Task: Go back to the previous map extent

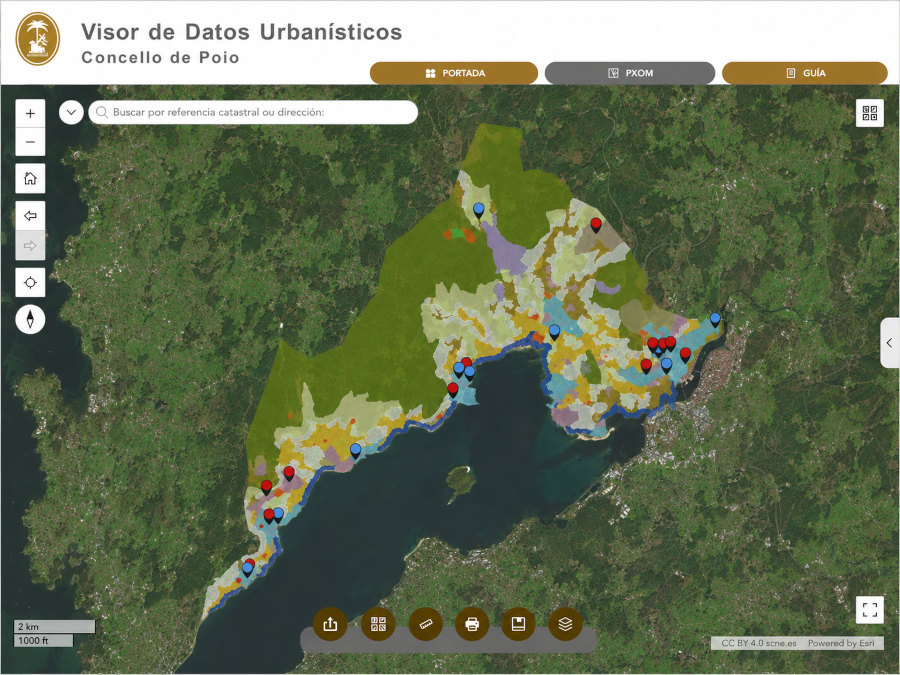Action: (x=30, y=216)
